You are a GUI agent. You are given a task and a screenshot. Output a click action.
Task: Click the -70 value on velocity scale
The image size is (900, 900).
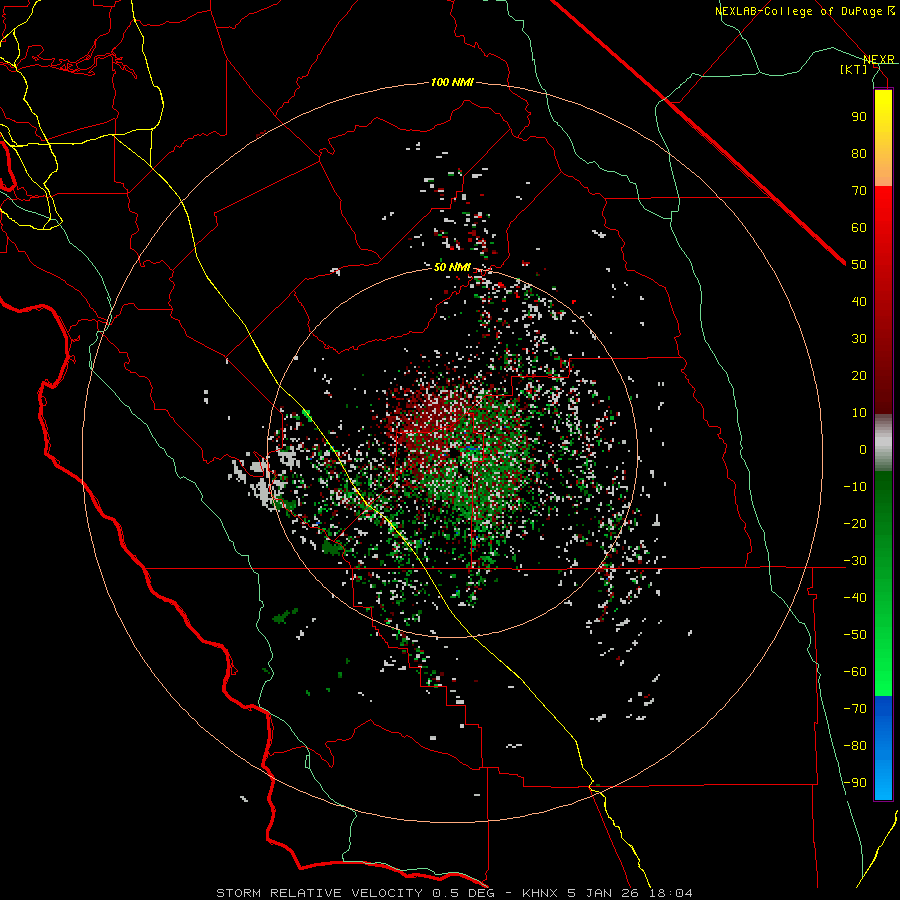[x=855, y=709]
